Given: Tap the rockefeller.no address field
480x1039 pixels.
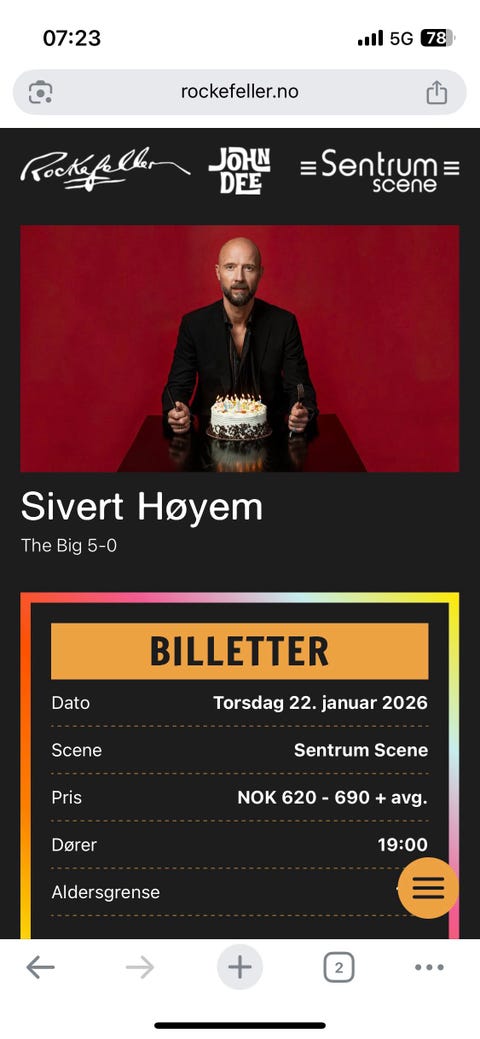Looking at the screenshot, I should [239, 92].
